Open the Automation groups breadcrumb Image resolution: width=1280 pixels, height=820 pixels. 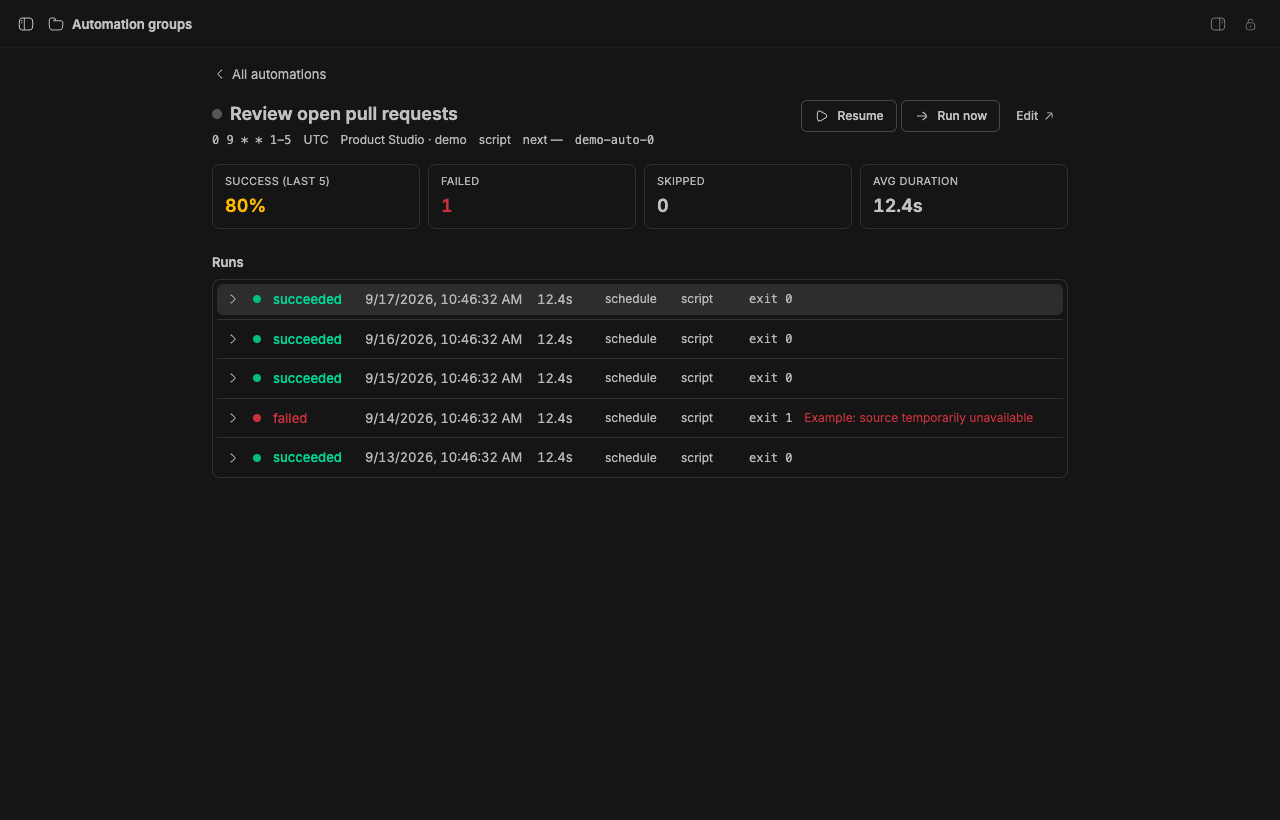pyautogui.click(x=132, y=24)
